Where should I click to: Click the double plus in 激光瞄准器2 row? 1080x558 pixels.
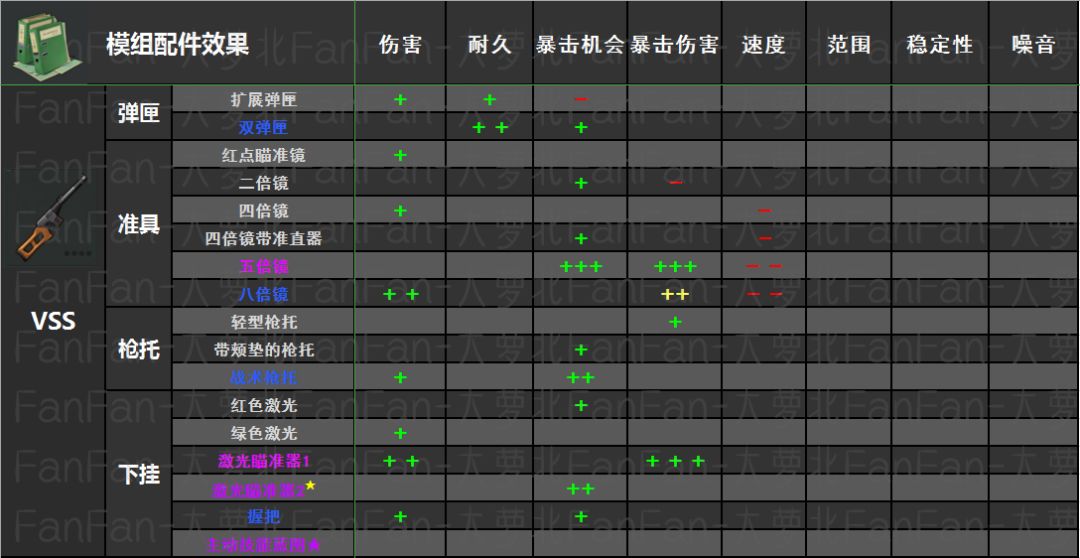click(x=581, y=489)
